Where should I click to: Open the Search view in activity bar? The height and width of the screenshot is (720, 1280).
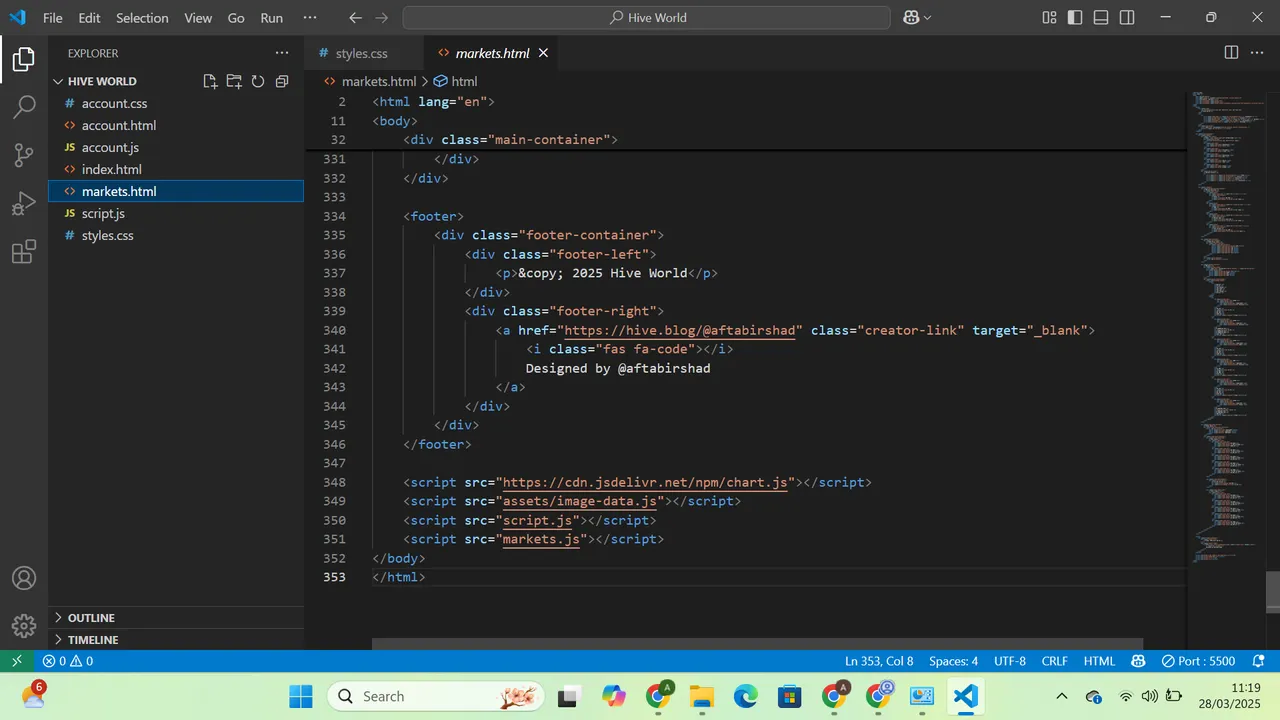click(24, 107)
